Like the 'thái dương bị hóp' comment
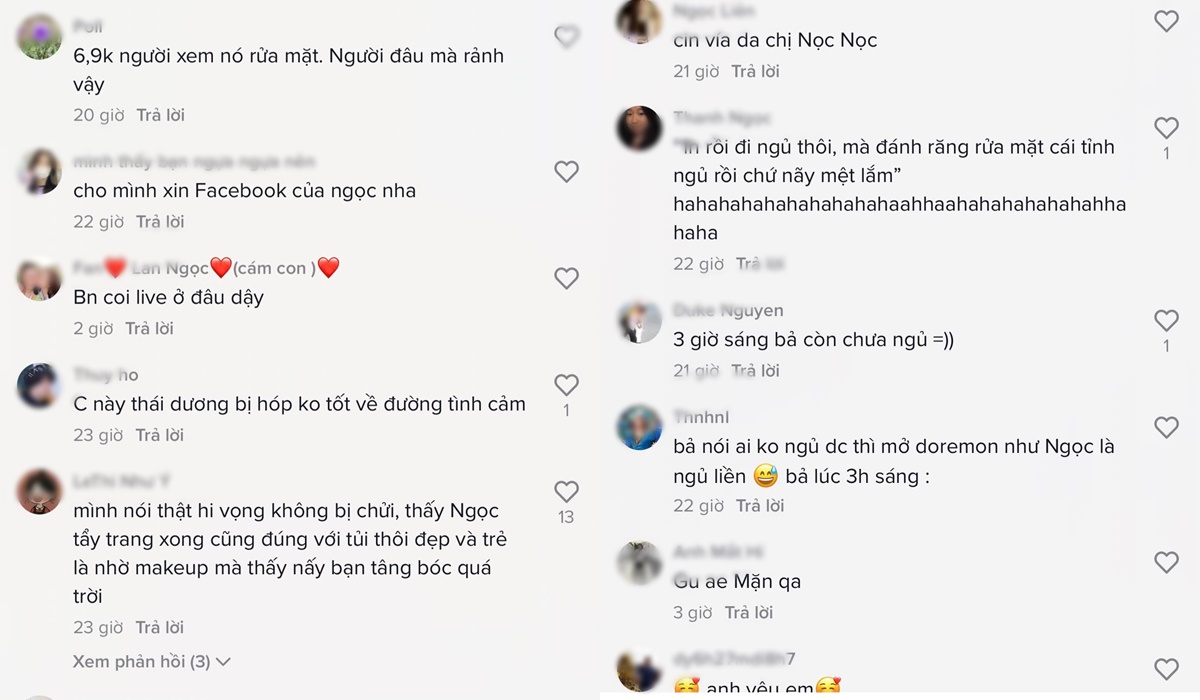The width and height of the screenshot is (1200, 700). coord(567,385)
